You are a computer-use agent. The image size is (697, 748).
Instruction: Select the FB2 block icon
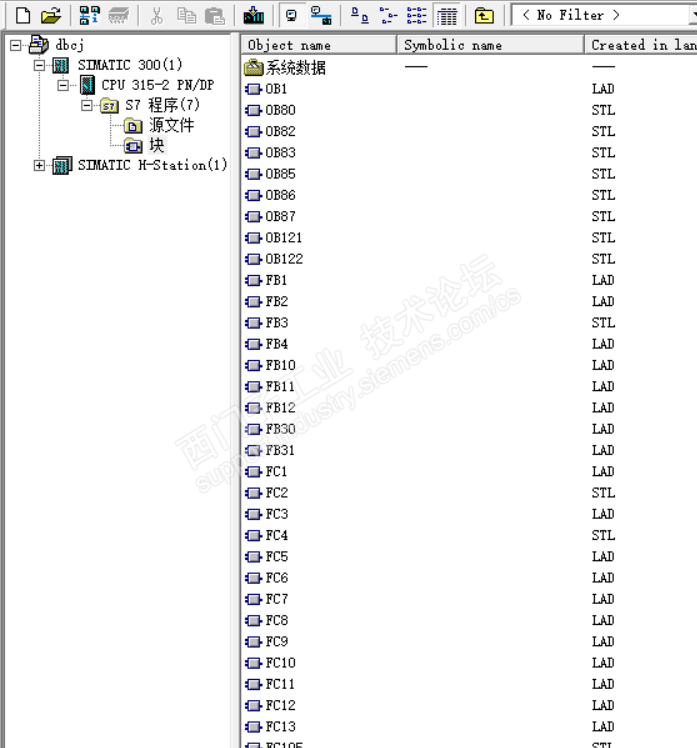(x=253, y=302)
